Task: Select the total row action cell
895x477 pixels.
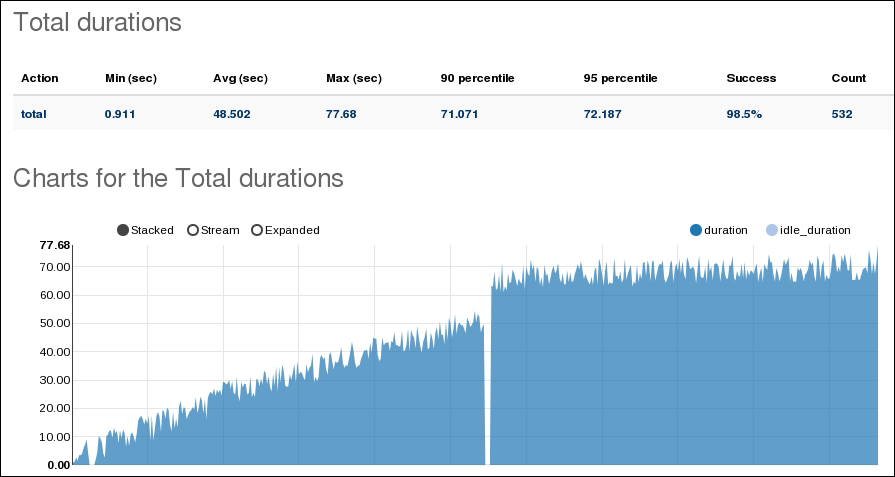Action: coord(34,114)
